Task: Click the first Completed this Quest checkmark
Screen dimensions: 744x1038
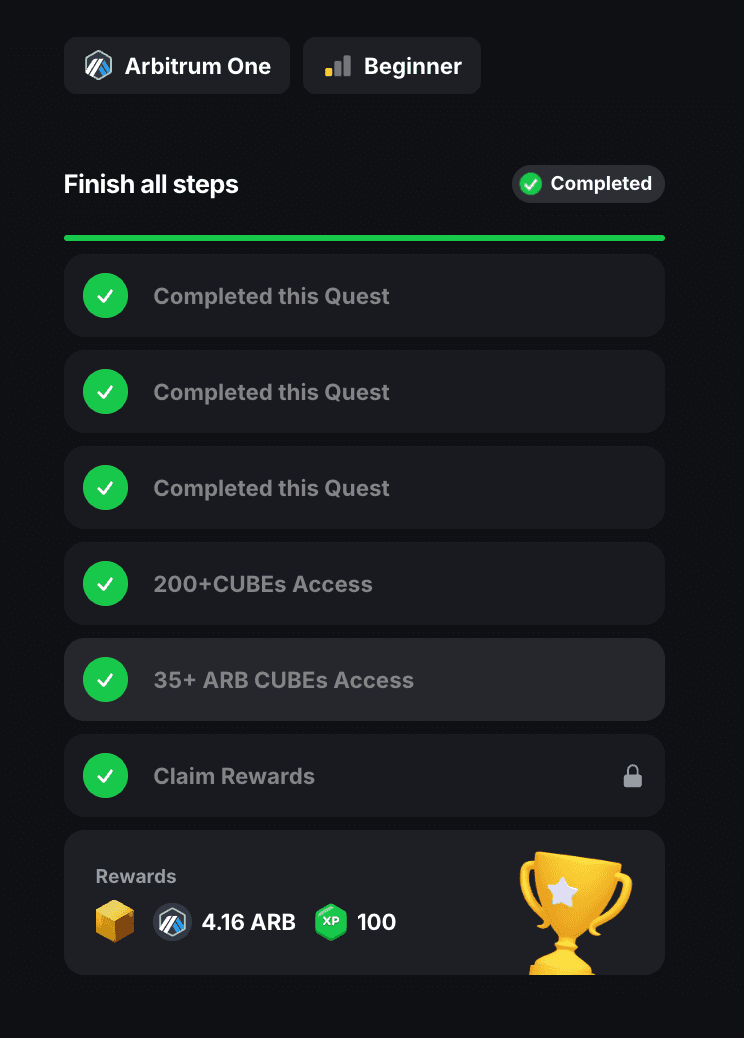Action: [105, 296]
